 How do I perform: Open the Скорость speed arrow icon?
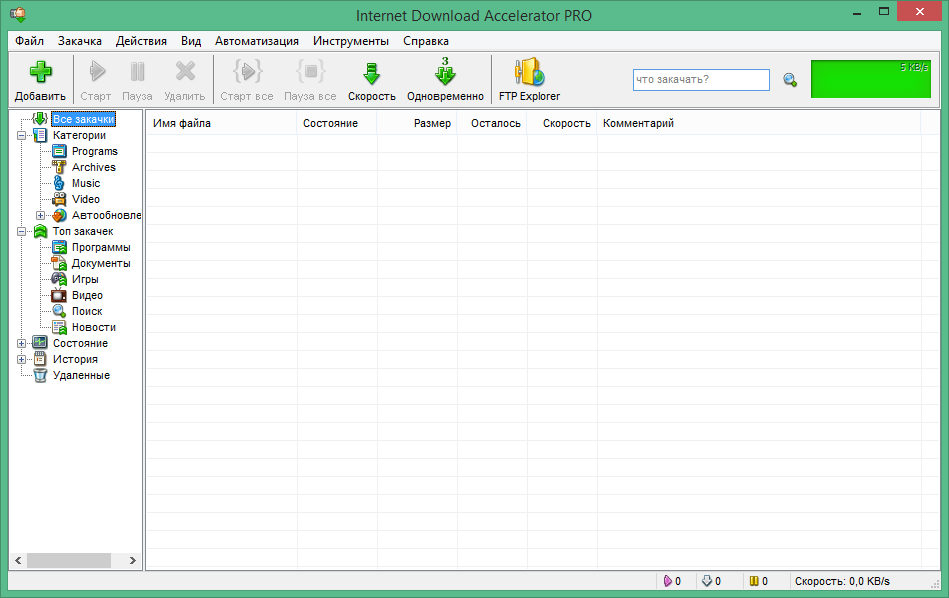[371, 73]
